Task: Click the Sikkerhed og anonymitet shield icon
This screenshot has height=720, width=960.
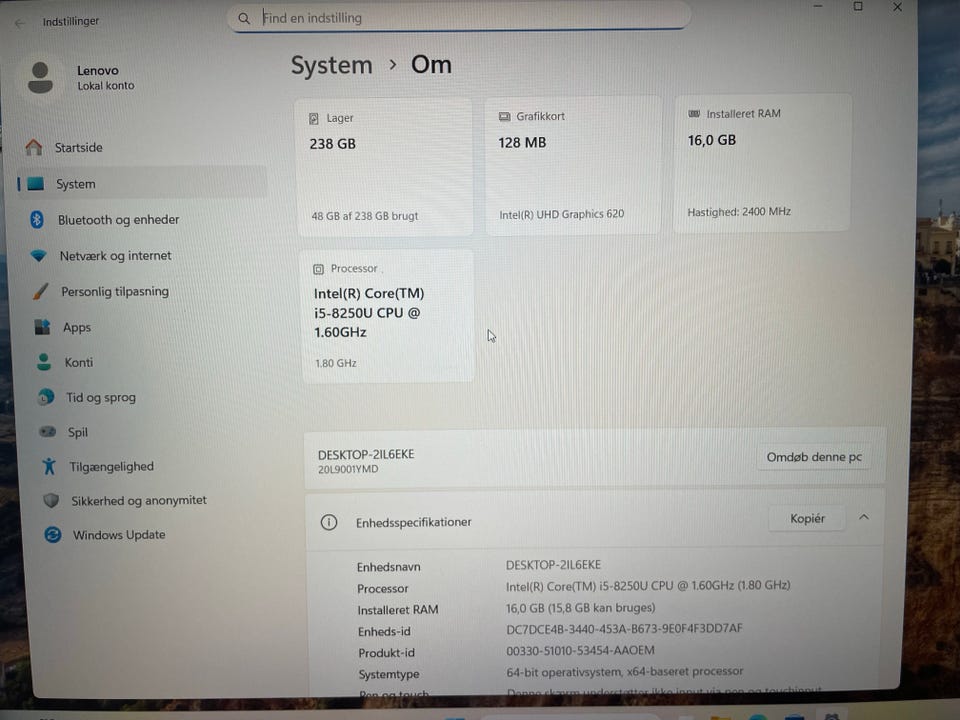Action: pos(51,501)
